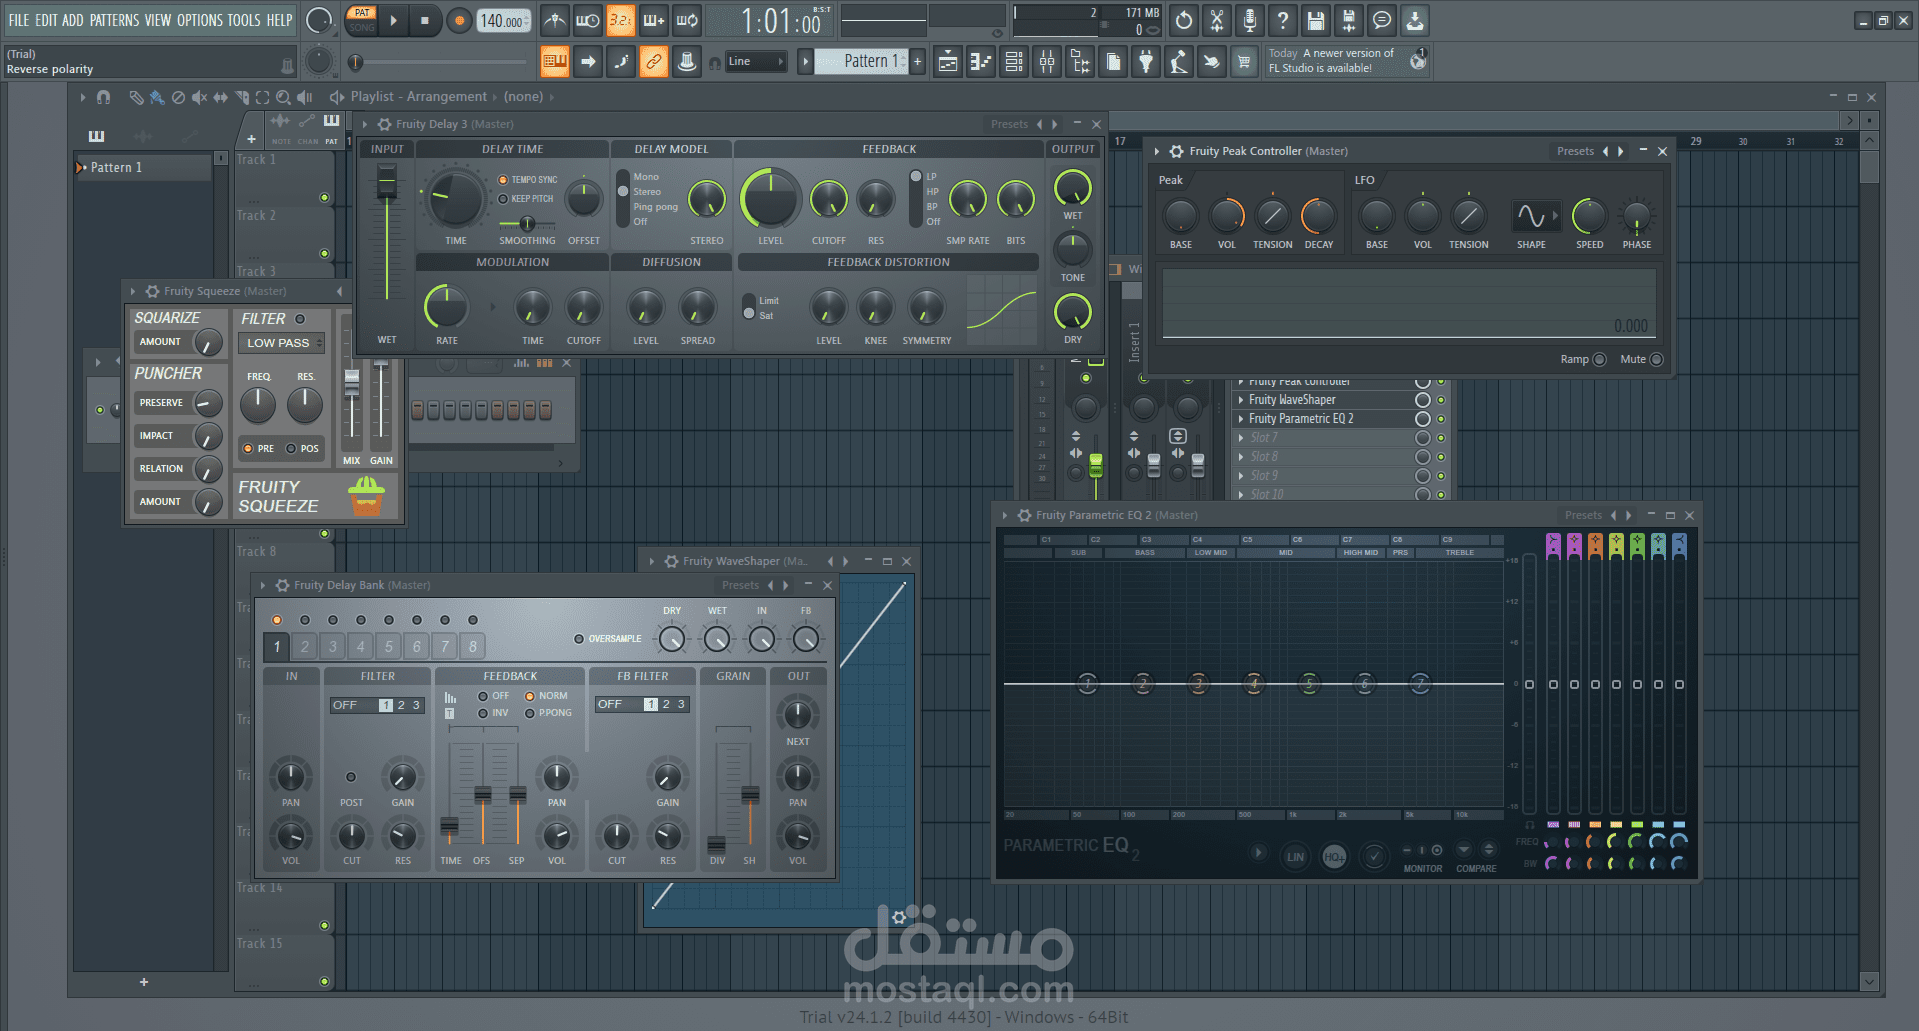
Task: Click HQ button in Parametric EQ 2
Action: [x=1334, y=857]
